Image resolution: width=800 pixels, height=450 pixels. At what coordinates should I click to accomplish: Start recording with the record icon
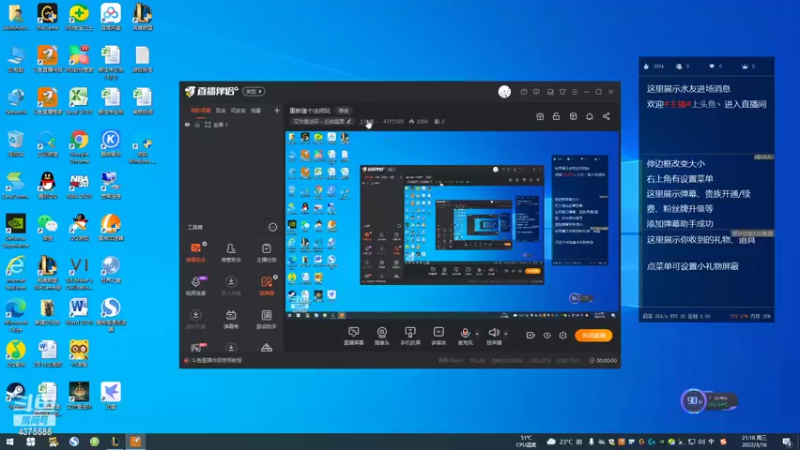(531, 335)
